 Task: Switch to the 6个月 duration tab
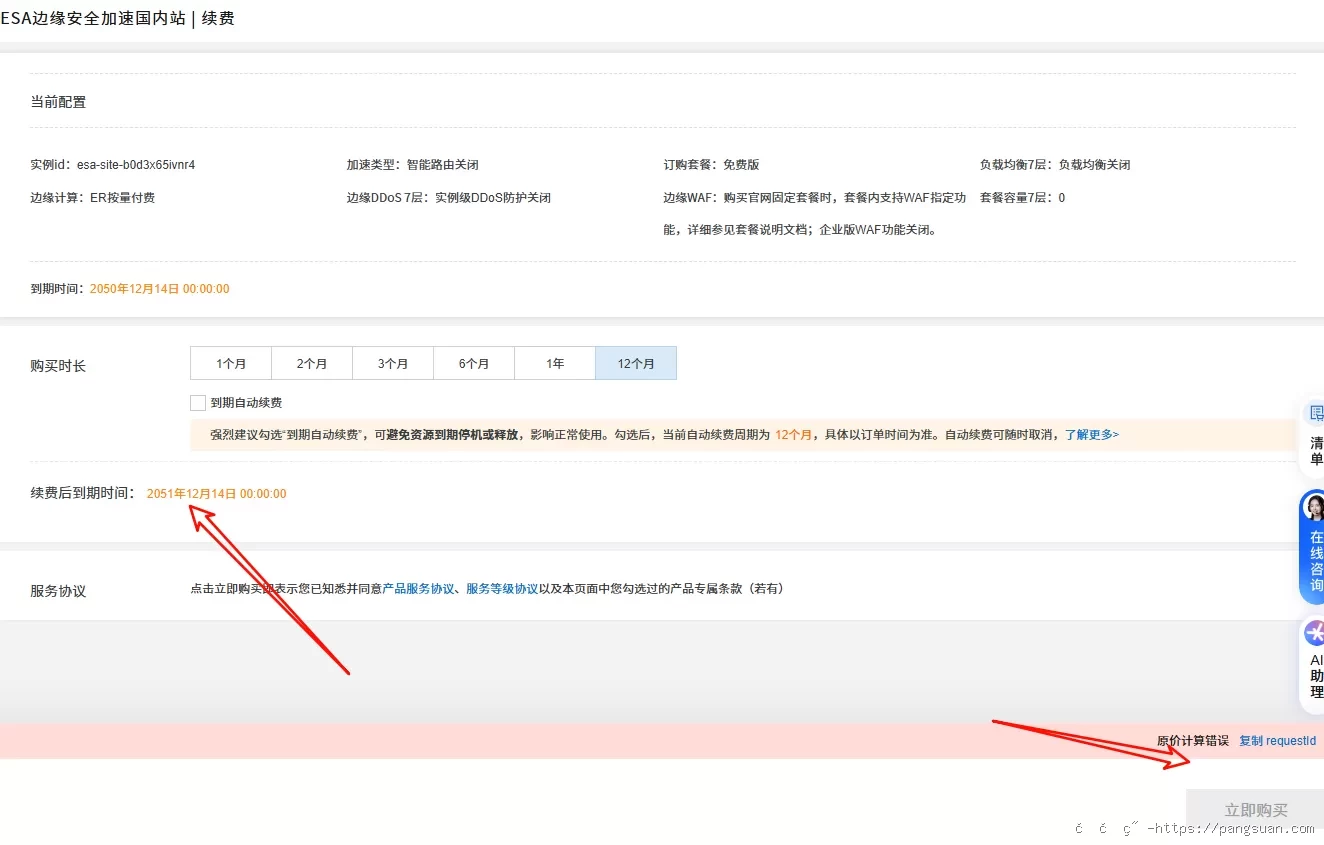(x=473, y=363)
